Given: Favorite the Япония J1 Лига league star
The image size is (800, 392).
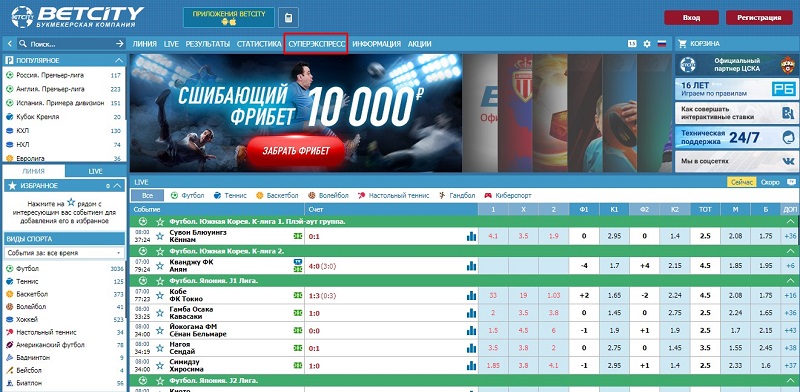Looking at the screenshot, I should tap(160, 281).
